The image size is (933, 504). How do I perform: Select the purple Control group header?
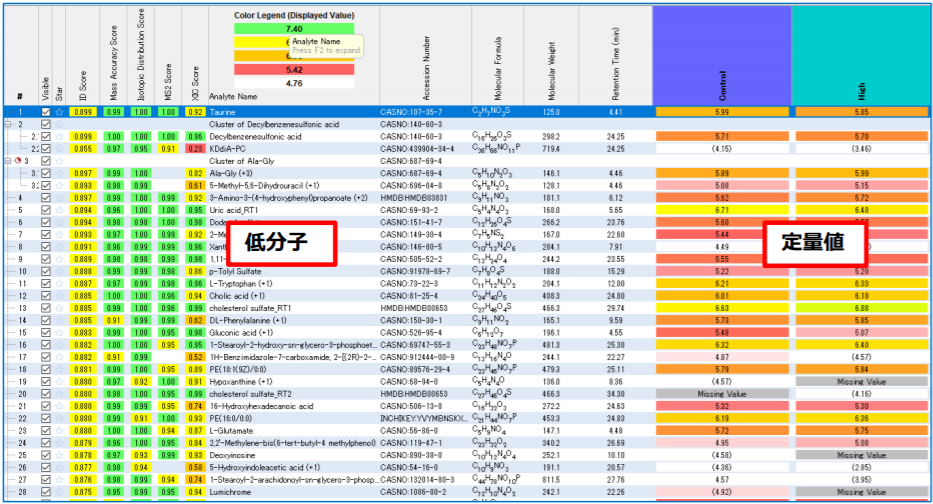pos(722,57)
